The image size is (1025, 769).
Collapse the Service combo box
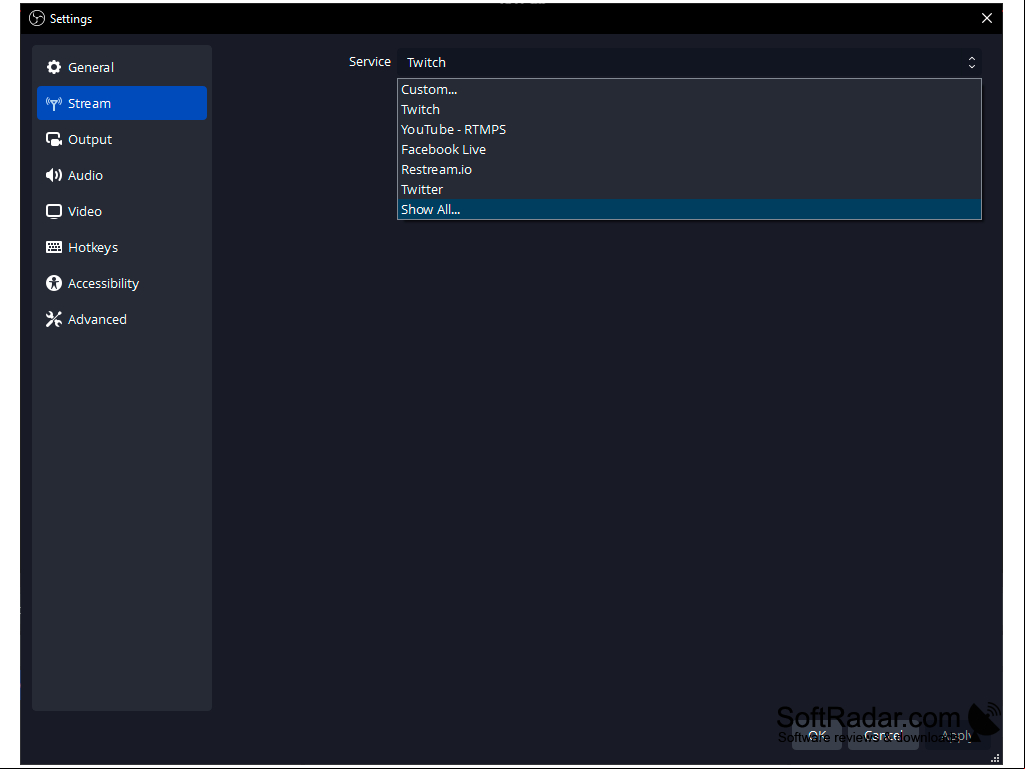click(689, 62)
